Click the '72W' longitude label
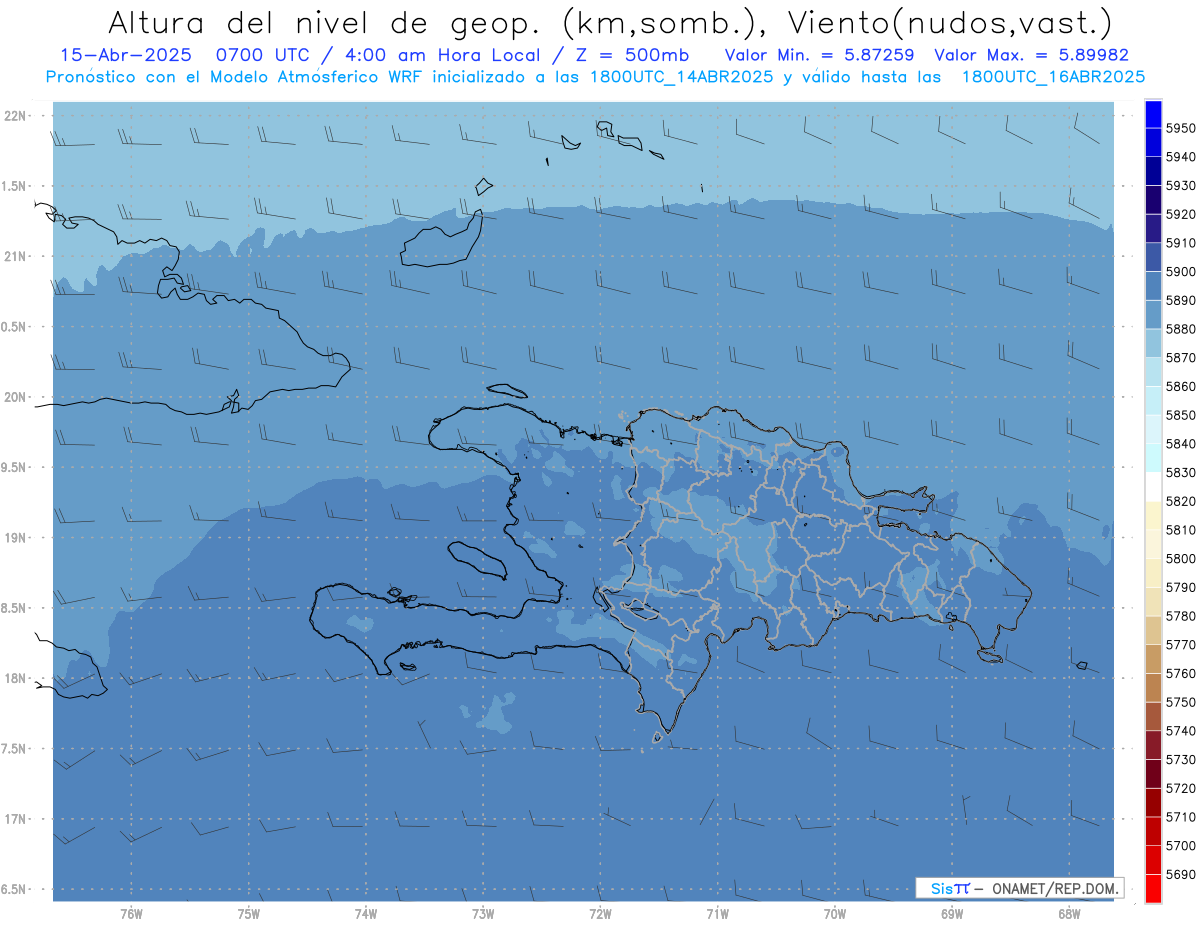 point(600,913)
